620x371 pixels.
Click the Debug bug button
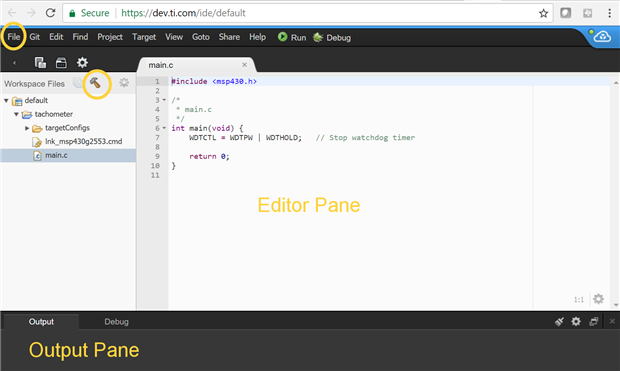pos(332,38)
